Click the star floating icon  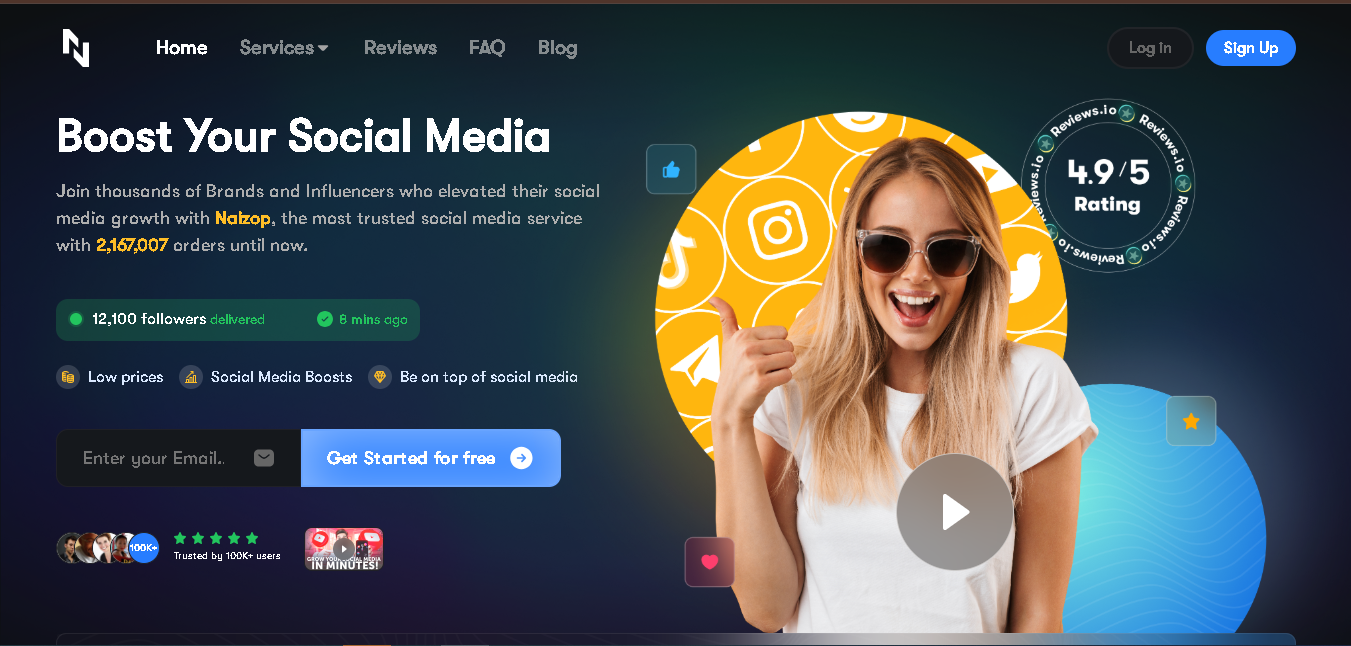(1191, 421)
